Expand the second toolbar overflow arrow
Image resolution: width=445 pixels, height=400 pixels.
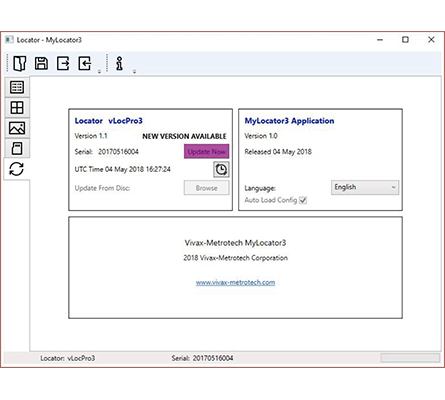(x=134, y=72)
